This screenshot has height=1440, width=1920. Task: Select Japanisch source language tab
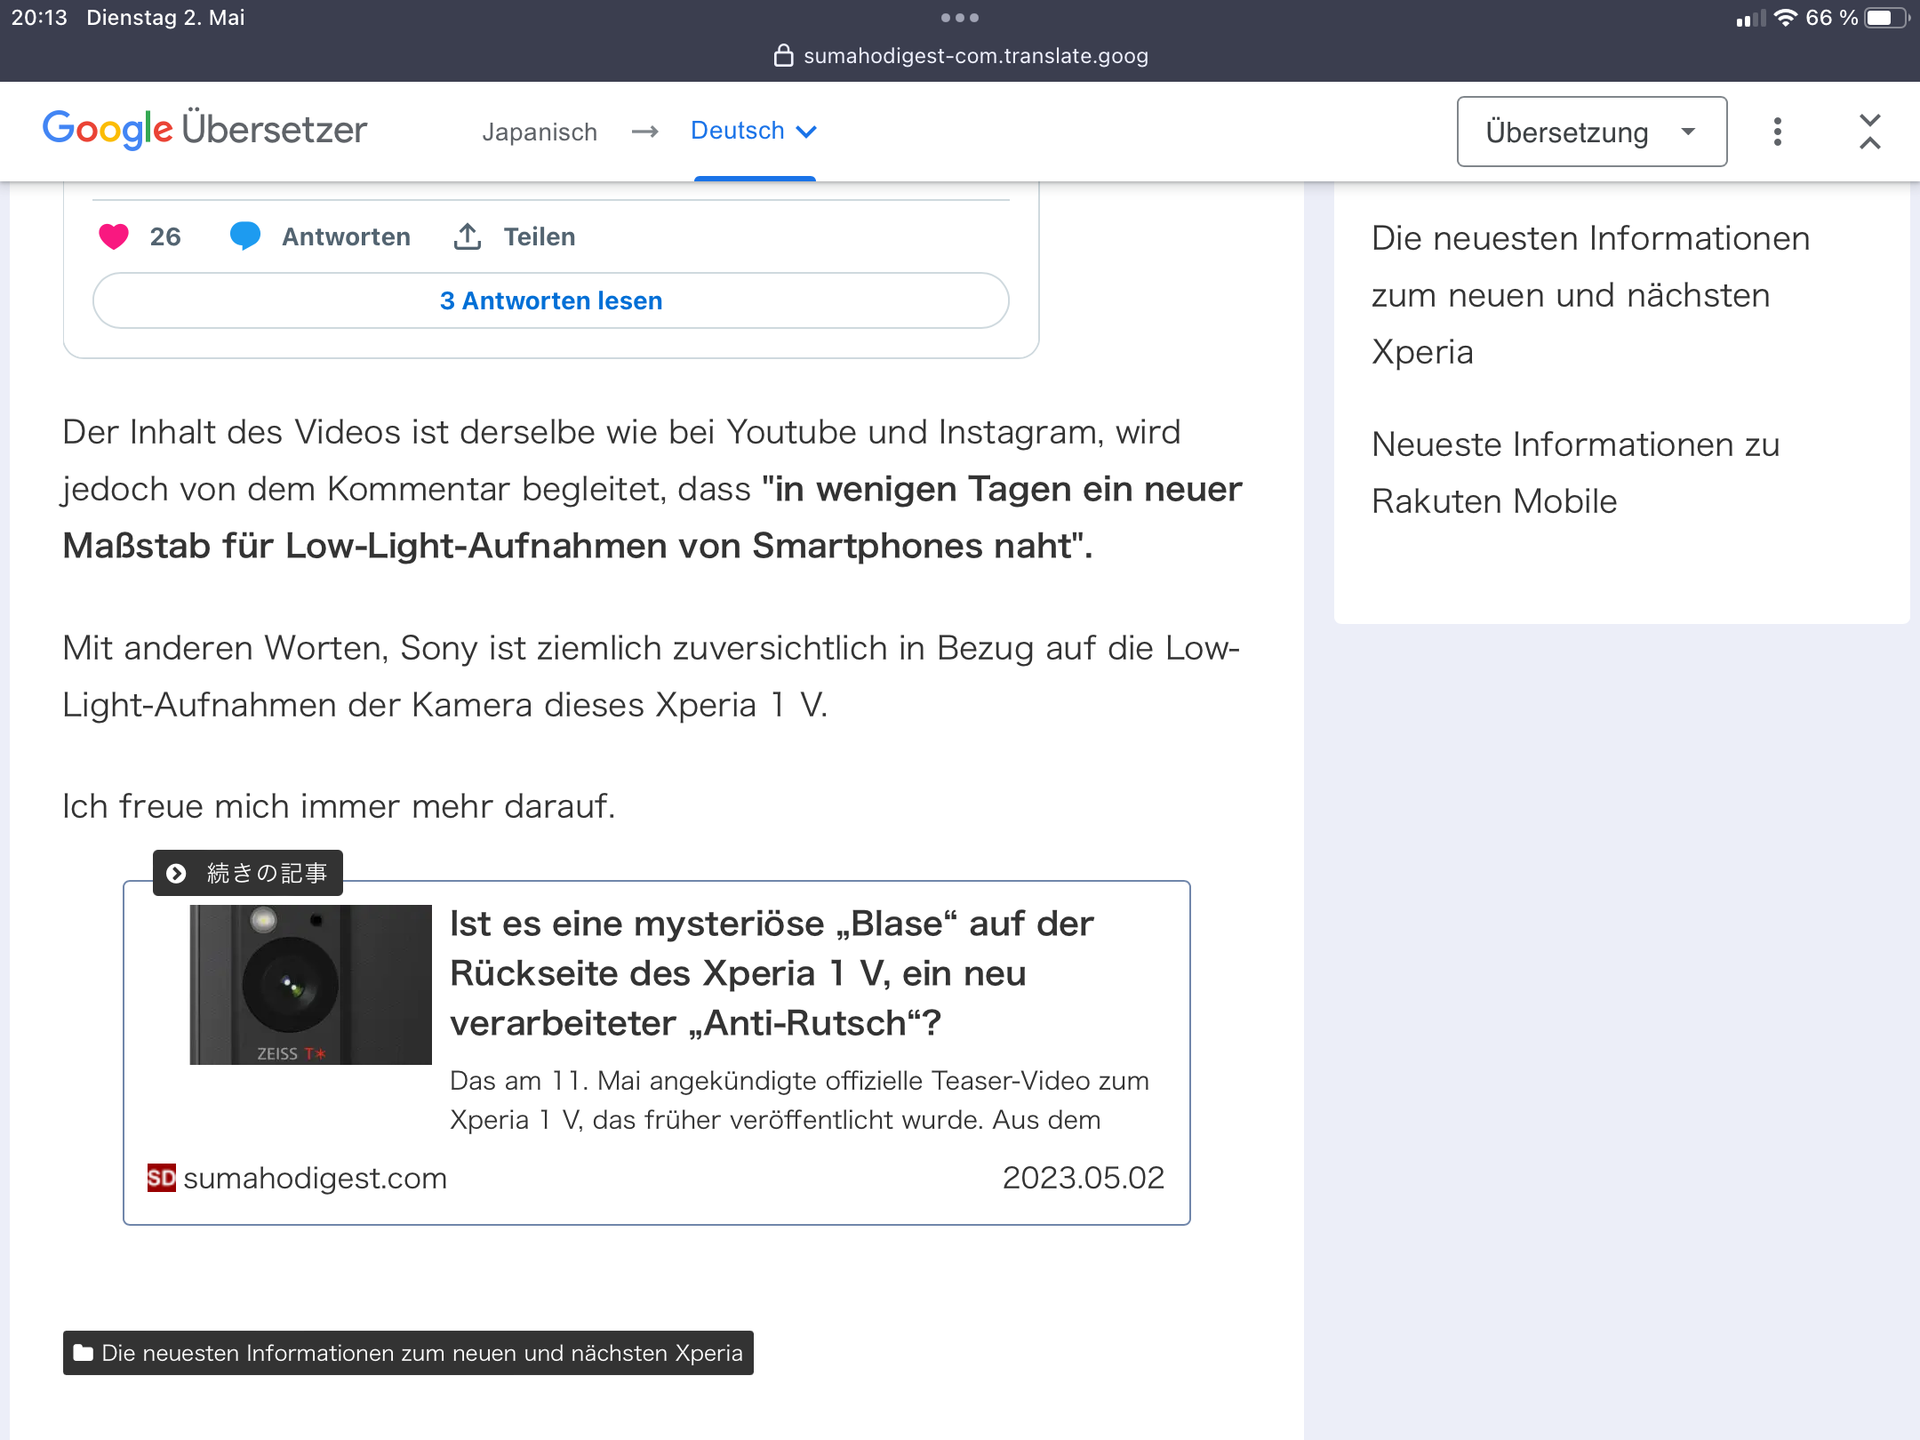coord(539,132)
